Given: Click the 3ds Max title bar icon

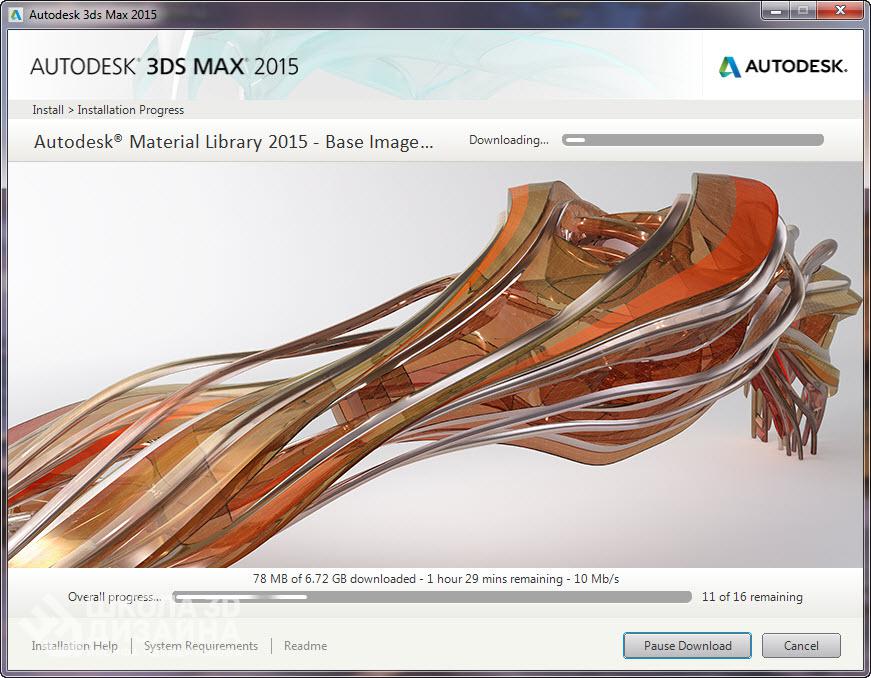Looking at the screenshot, I should click(16, 14).
